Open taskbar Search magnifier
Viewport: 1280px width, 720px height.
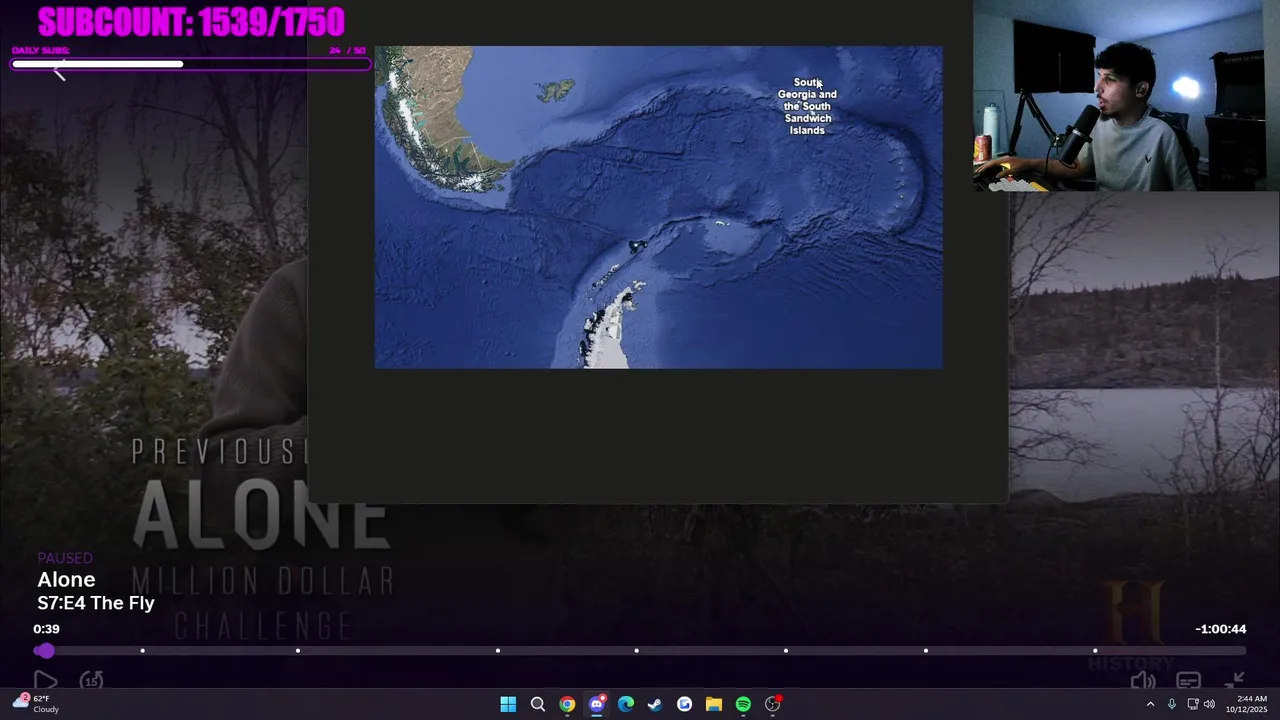coord(537,704)
